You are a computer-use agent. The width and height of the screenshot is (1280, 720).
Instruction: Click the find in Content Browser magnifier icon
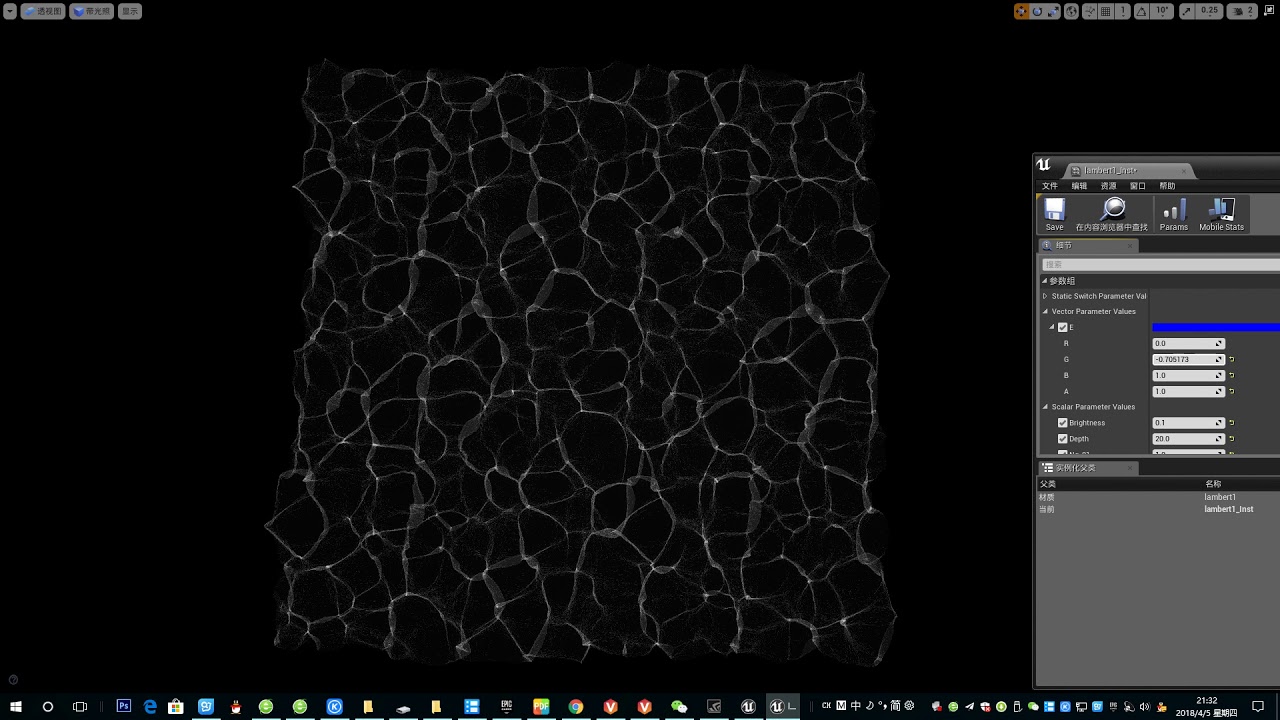pos(1112,214)
